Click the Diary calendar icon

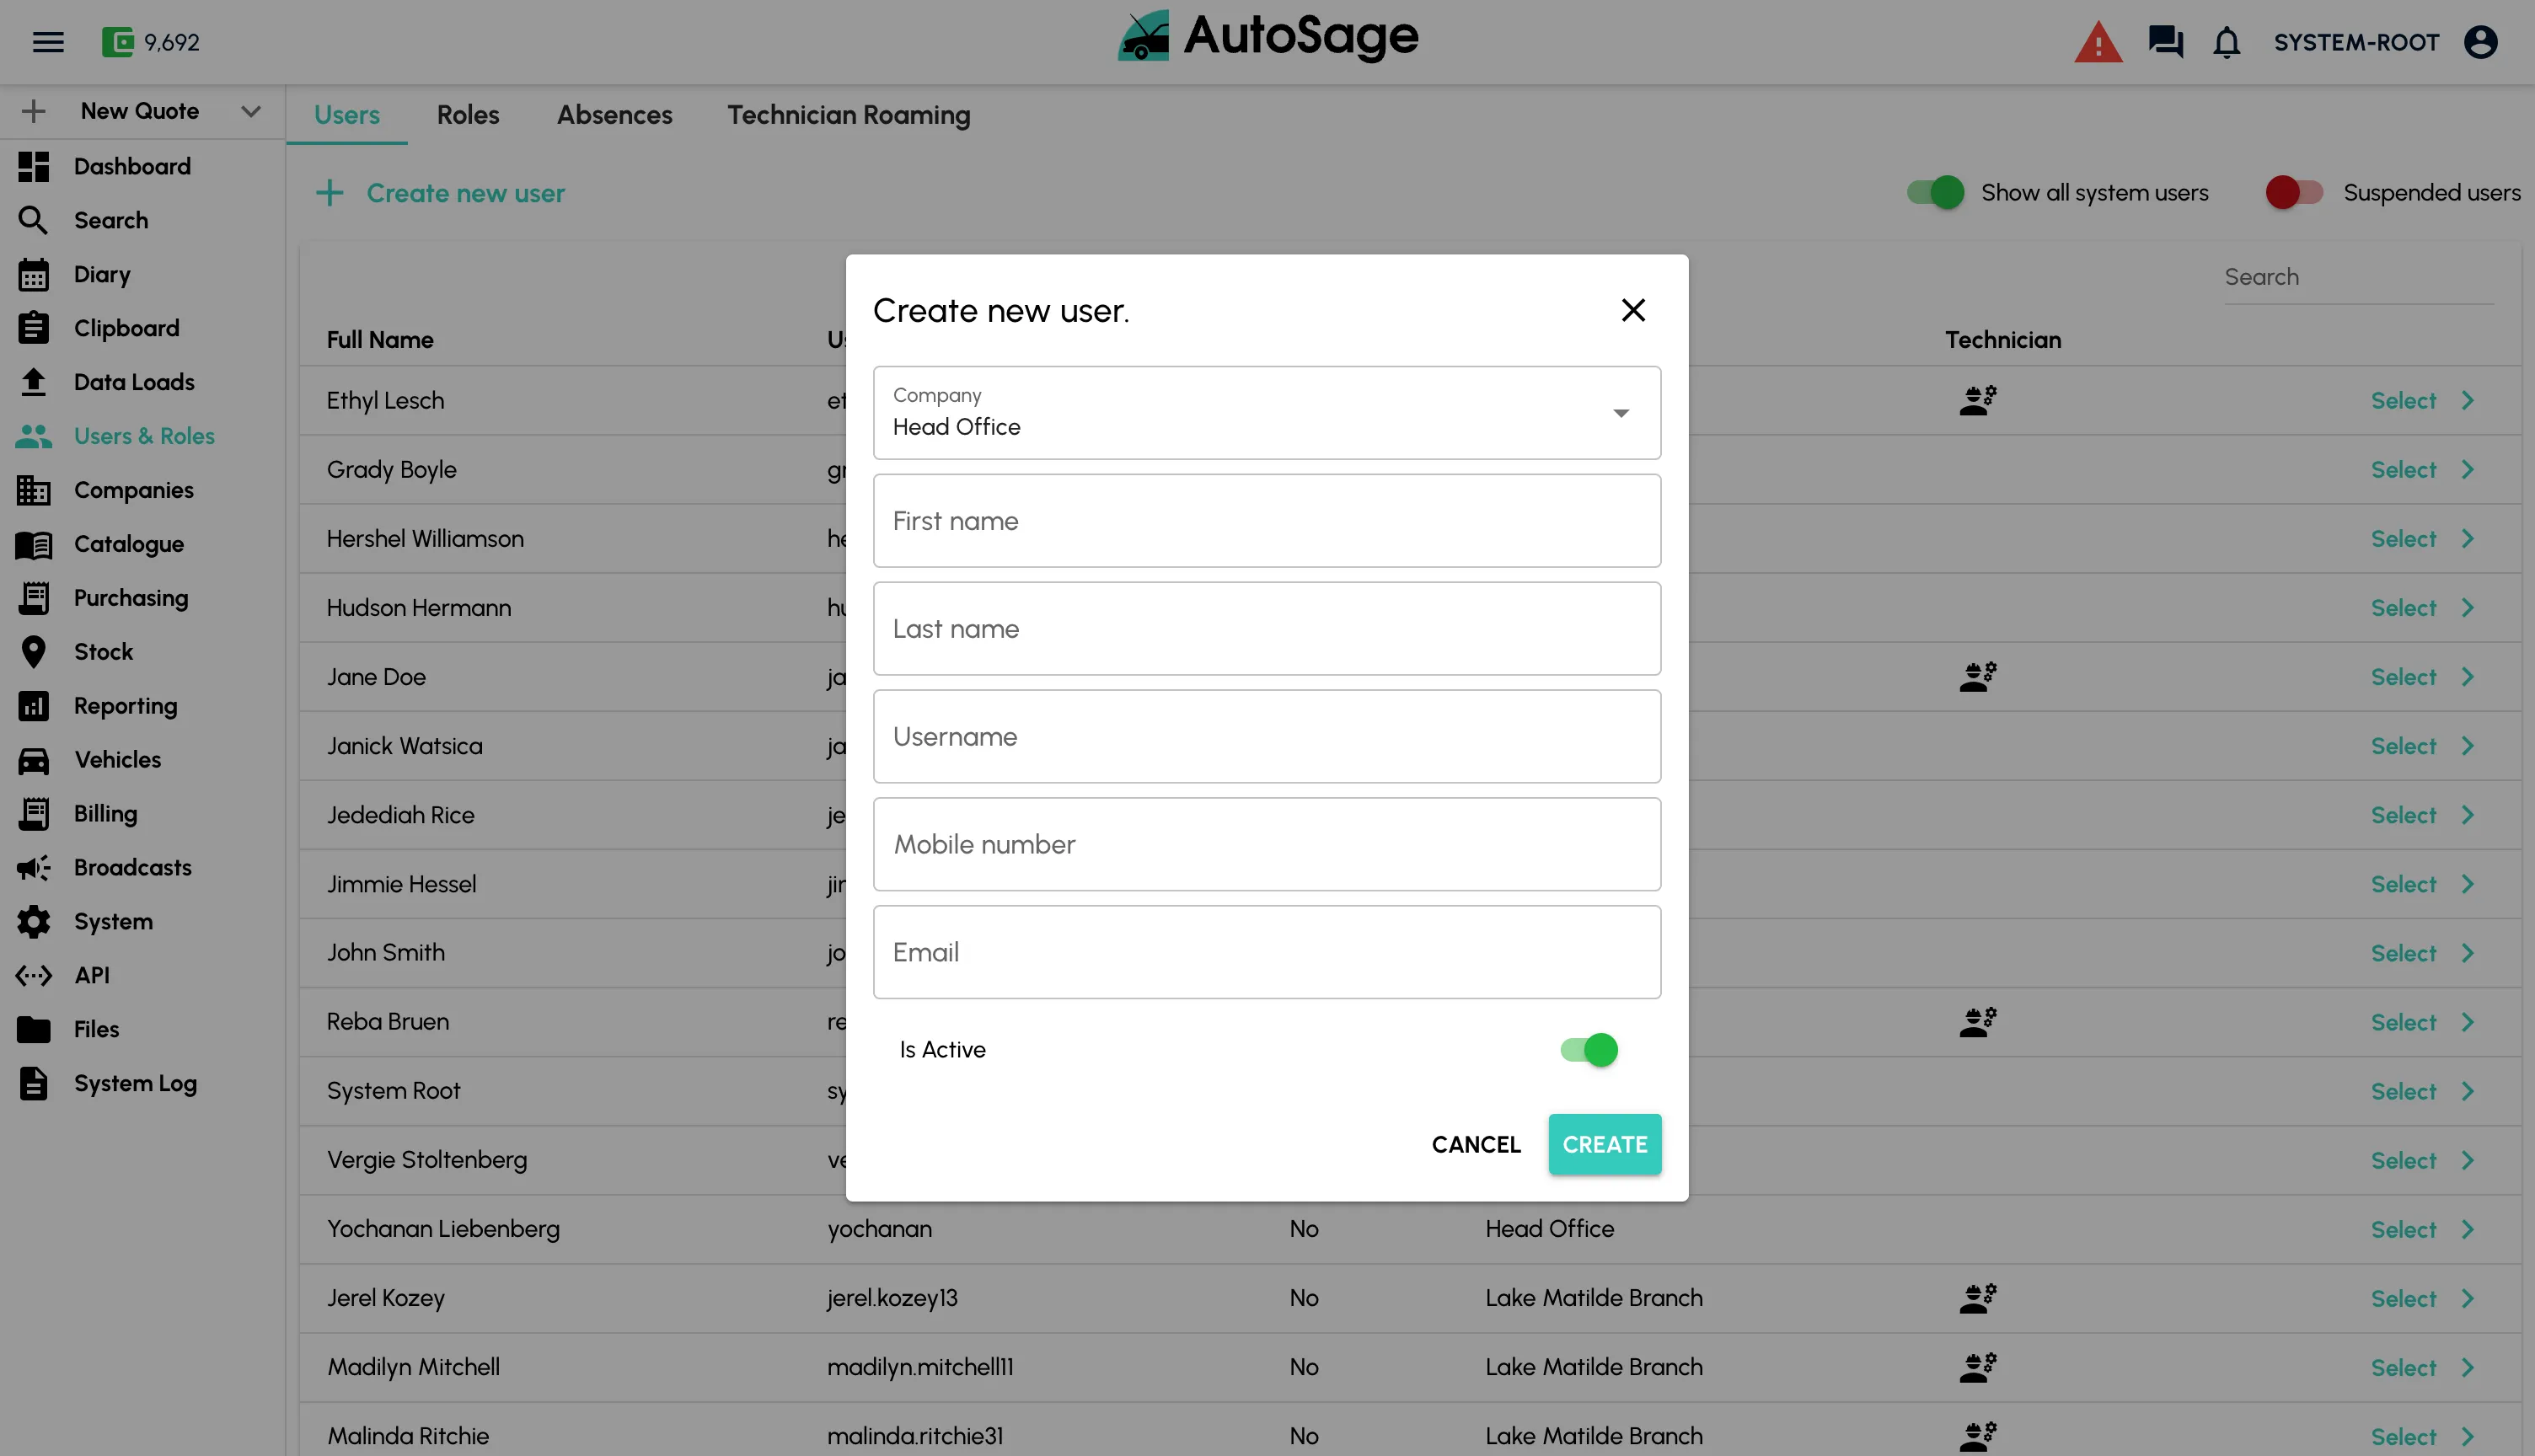pos(33,274)
